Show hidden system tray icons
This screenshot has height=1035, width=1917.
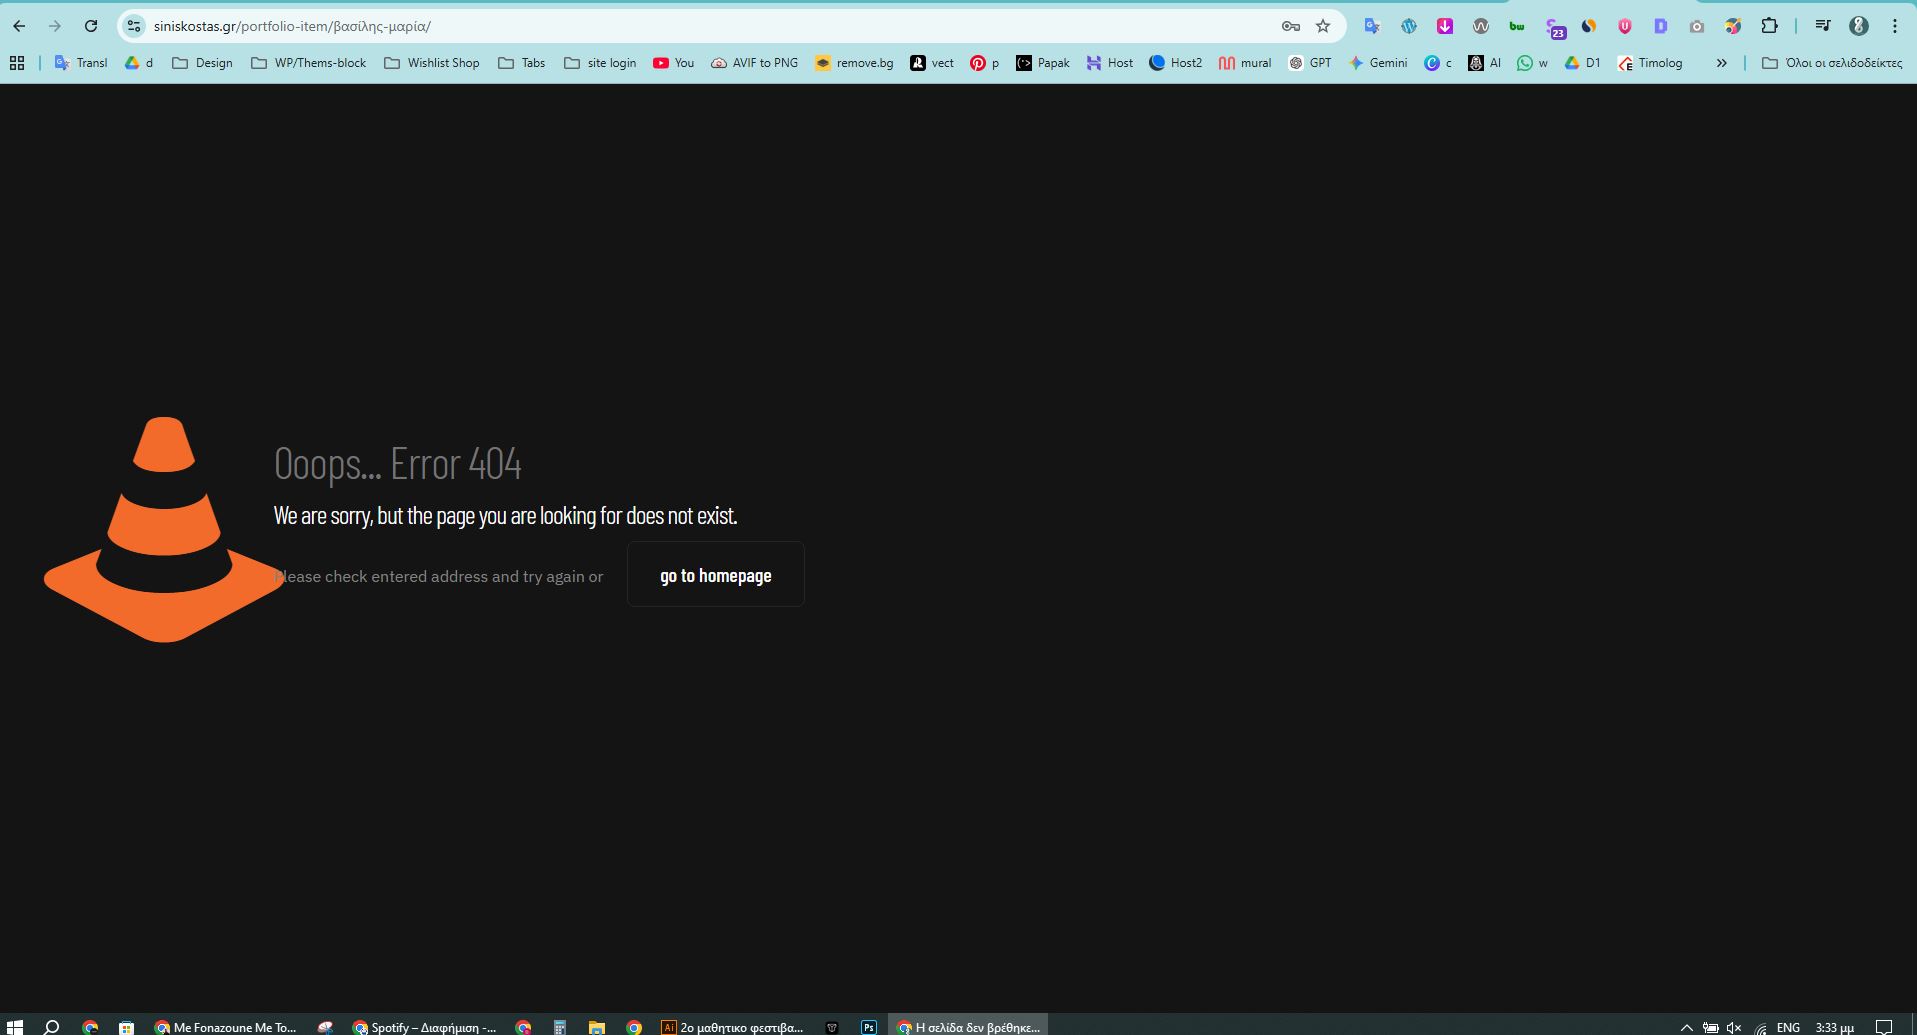[x=1686, y=1027]
